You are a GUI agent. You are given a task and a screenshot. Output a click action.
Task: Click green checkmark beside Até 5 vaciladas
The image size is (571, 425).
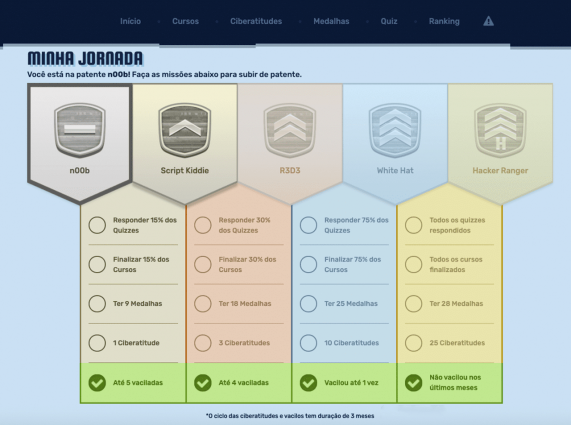point(97,383)
